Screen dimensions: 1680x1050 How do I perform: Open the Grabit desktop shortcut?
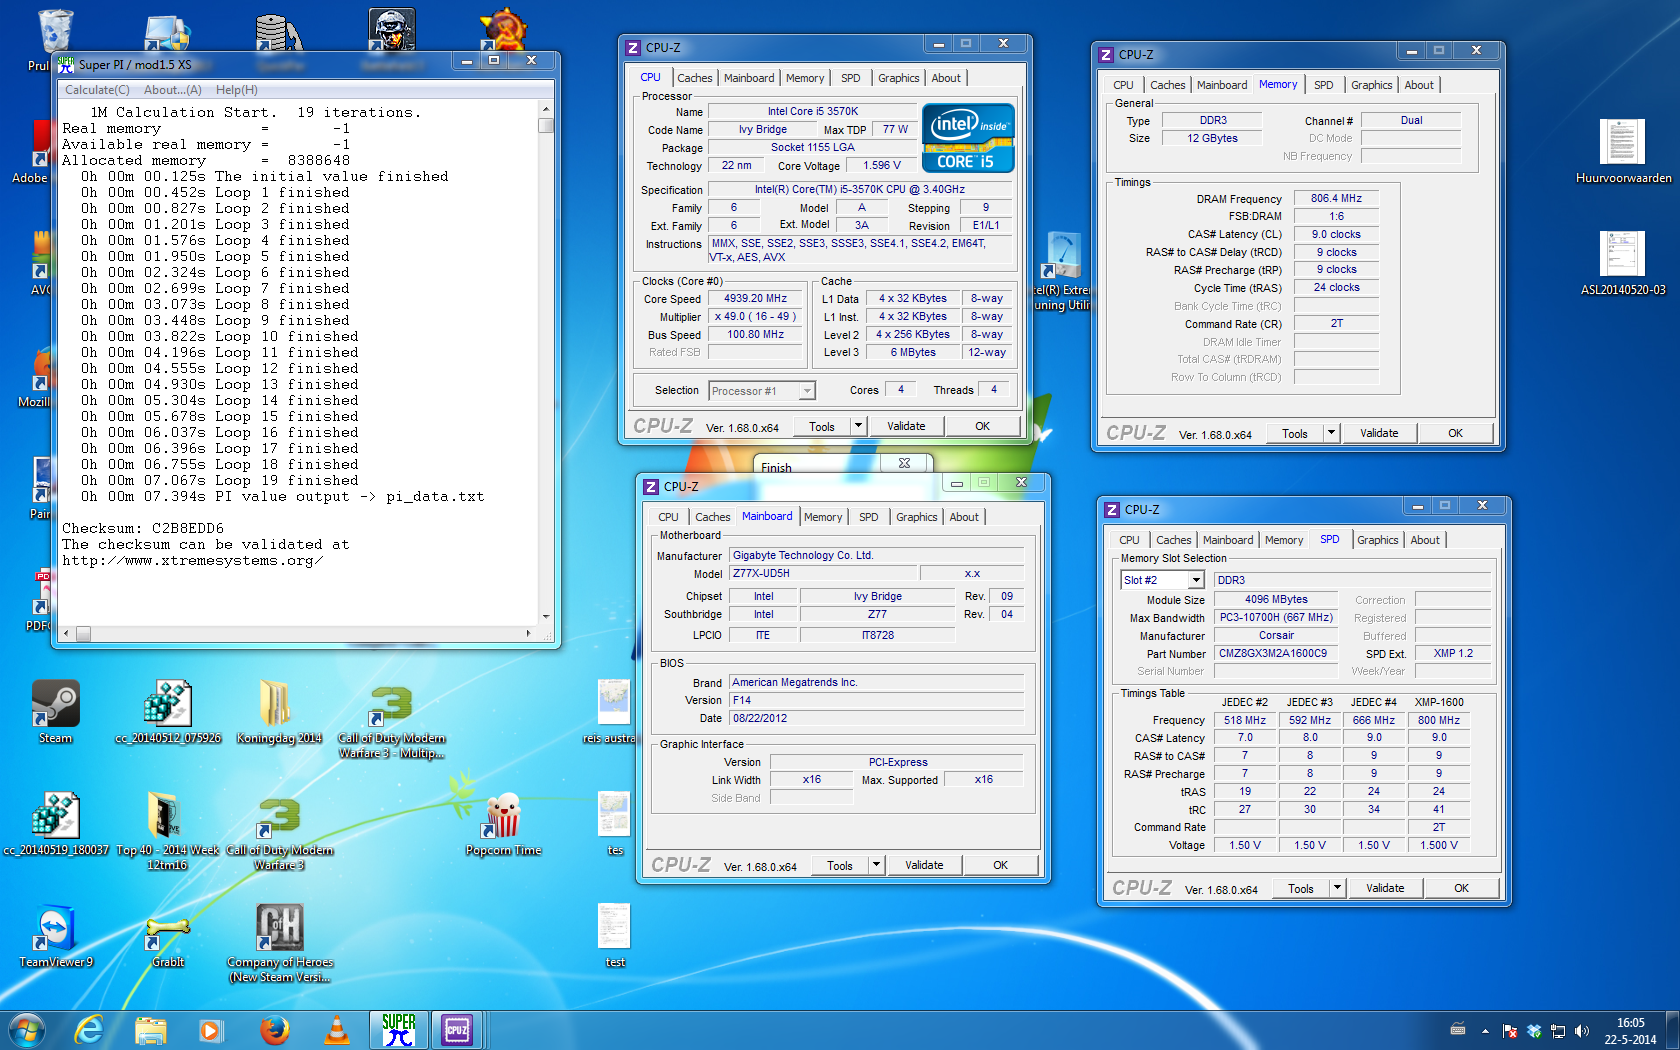(168, 941)
